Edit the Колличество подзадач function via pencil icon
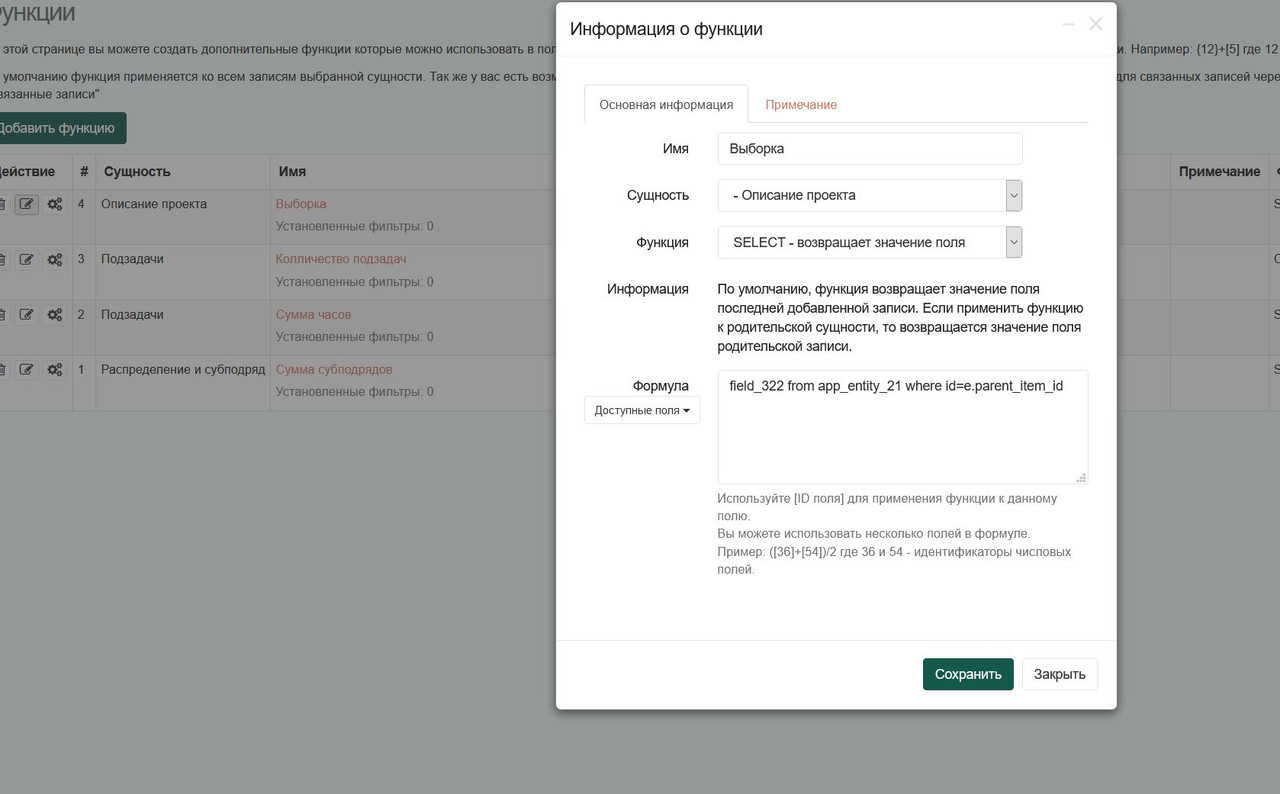The image size is (1280, 794). [x=26, y=259]
